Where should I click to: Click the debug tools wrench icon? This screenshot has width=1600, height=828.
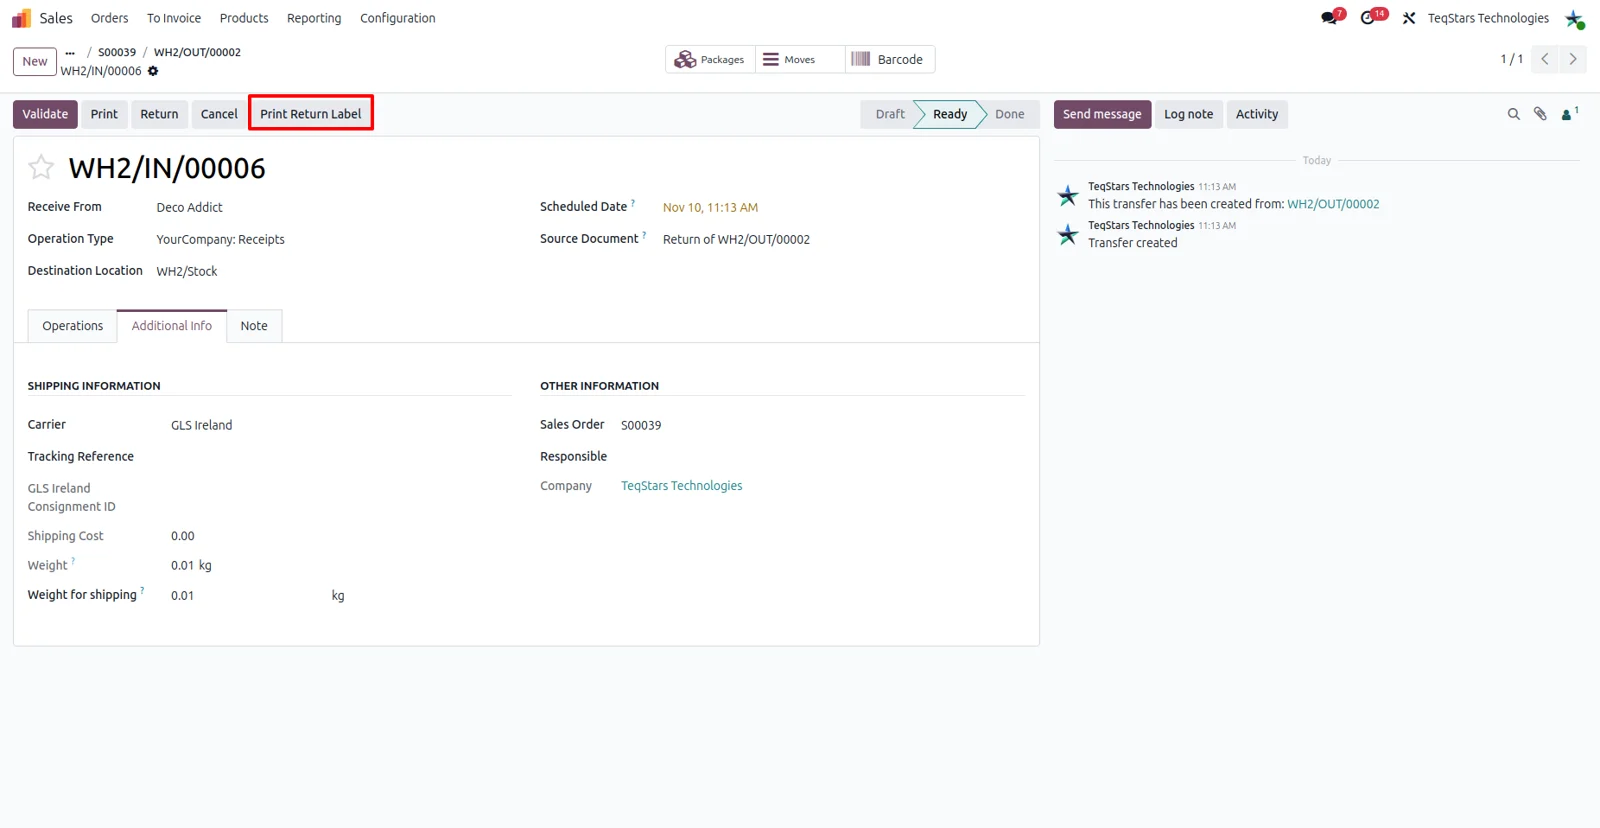pos(1409,18)
